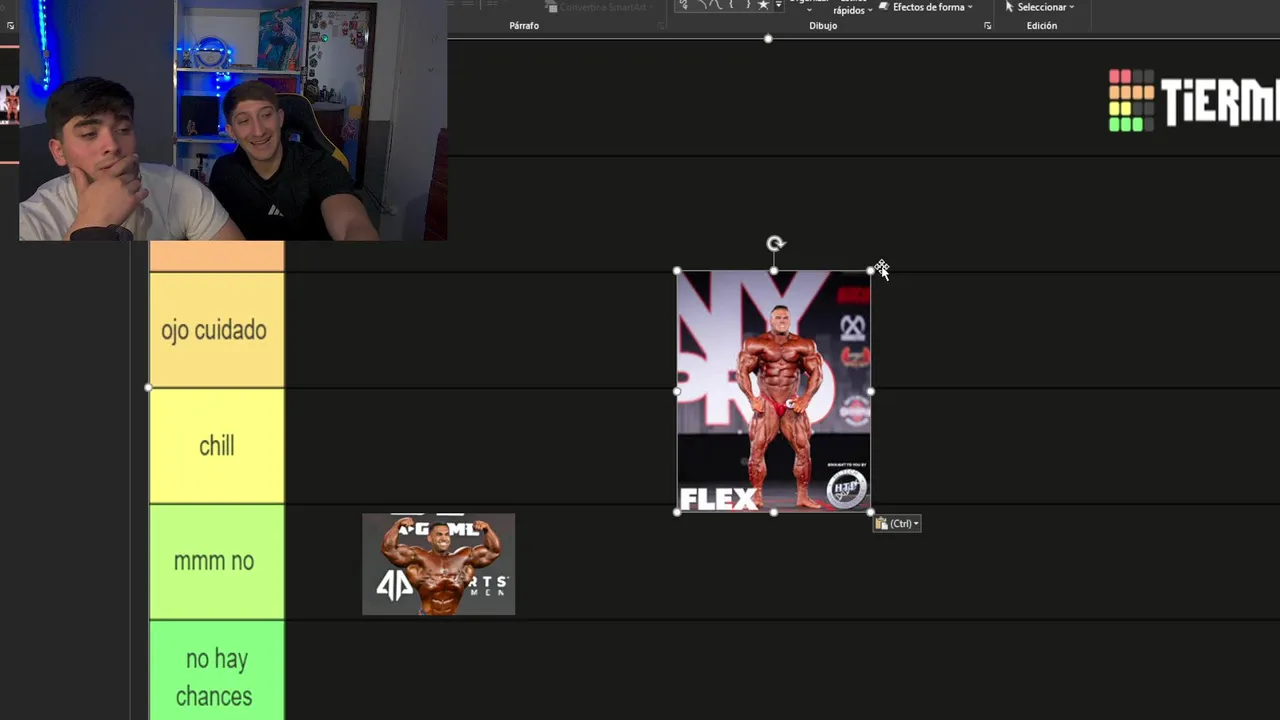Image resolution: width=1280 pixels, height=720 pixels.
Task: Click the top-left corner handle of the photo
Action: [x=677, y=271]
